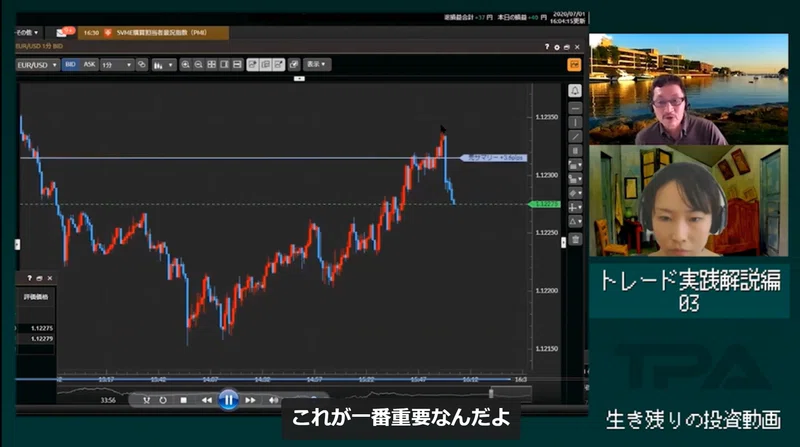The image size is (800, 447).
Task: Select the 1.12275 price cell
Action: click(42, 328)
